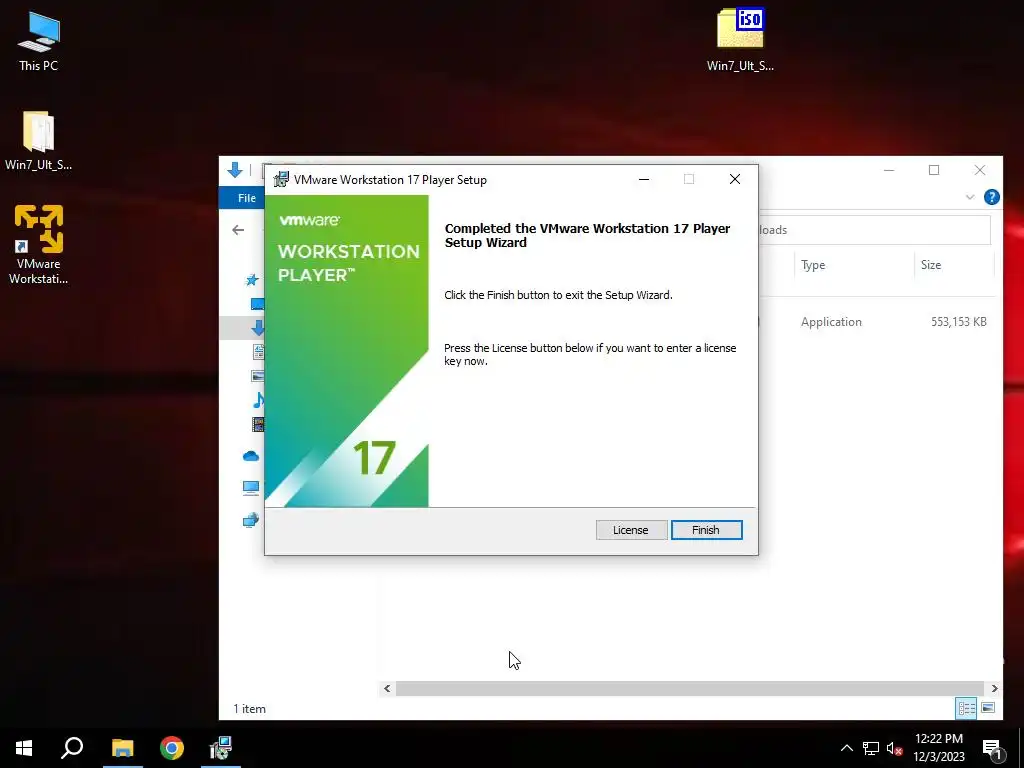Open File Explorer from the taskbar
The height and width of the screenshot is (768, 1024).
tap(122, 748)
